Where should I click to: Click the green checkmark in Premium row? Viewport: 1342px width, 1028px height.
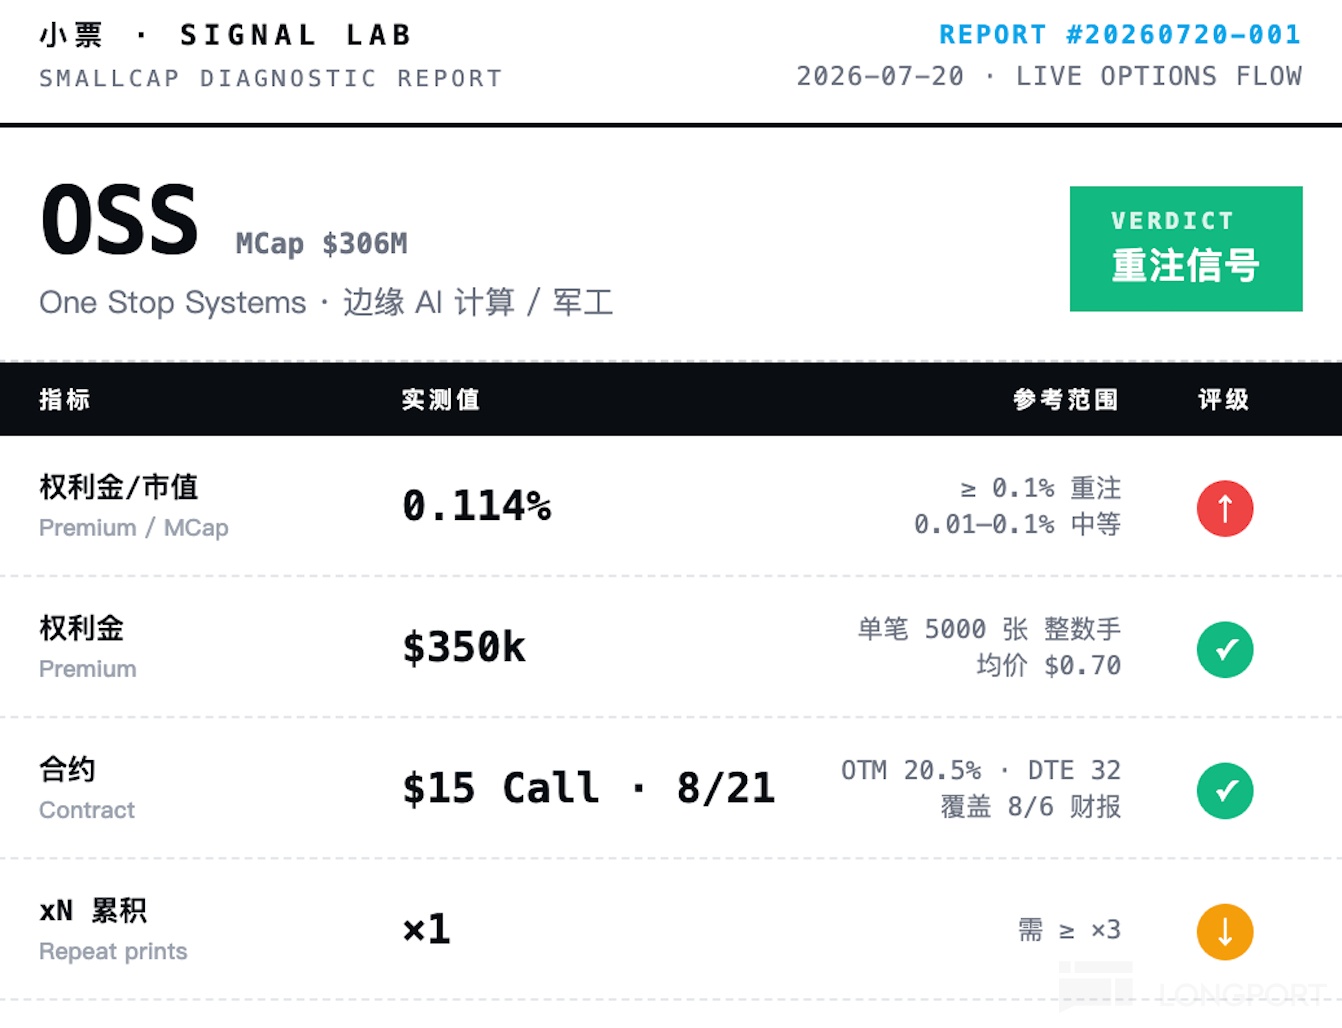point(1225,650)
